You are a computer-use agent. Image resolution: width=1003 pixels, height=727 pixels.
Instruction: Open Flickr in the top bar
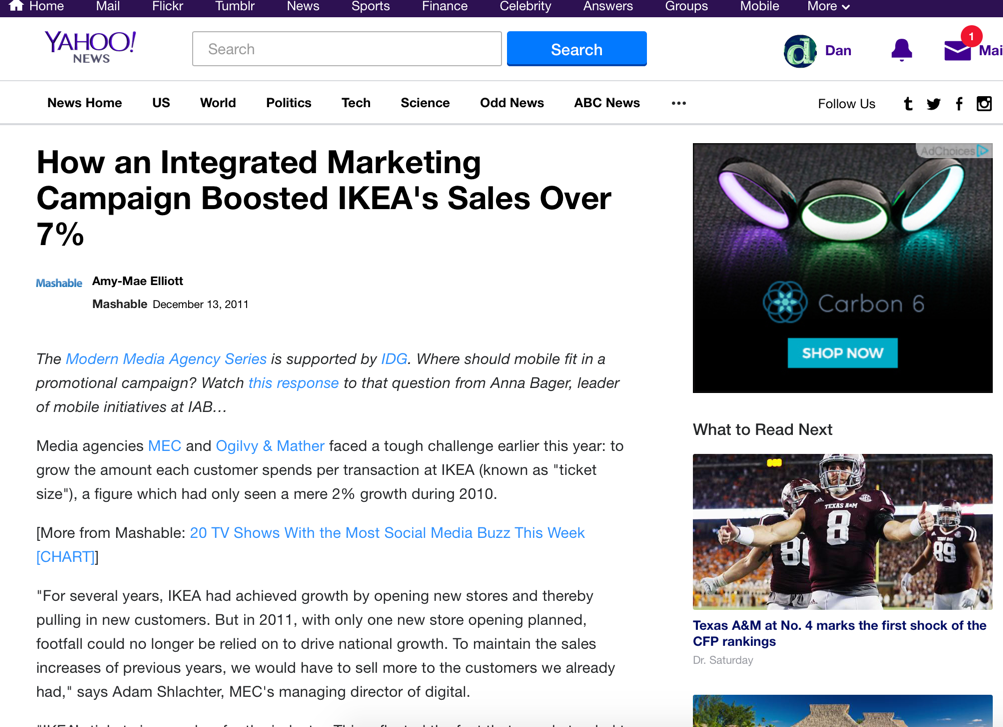(168, 6)
